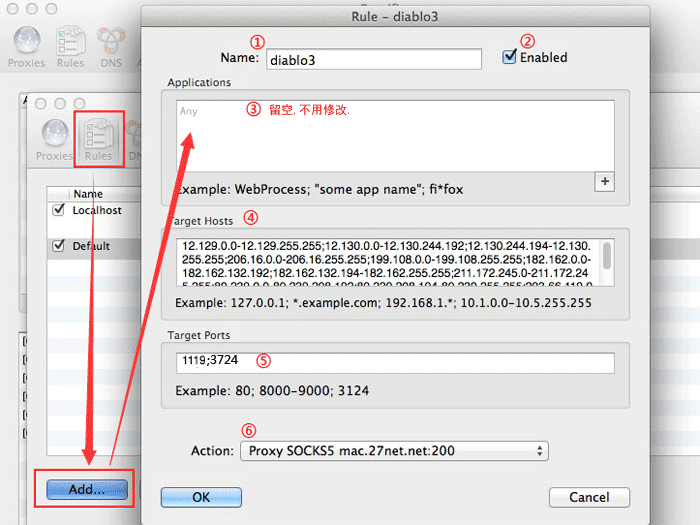700x525 pixels.
Task: Open DNS settings in the back window toolbar
Action: coord(111,45)
